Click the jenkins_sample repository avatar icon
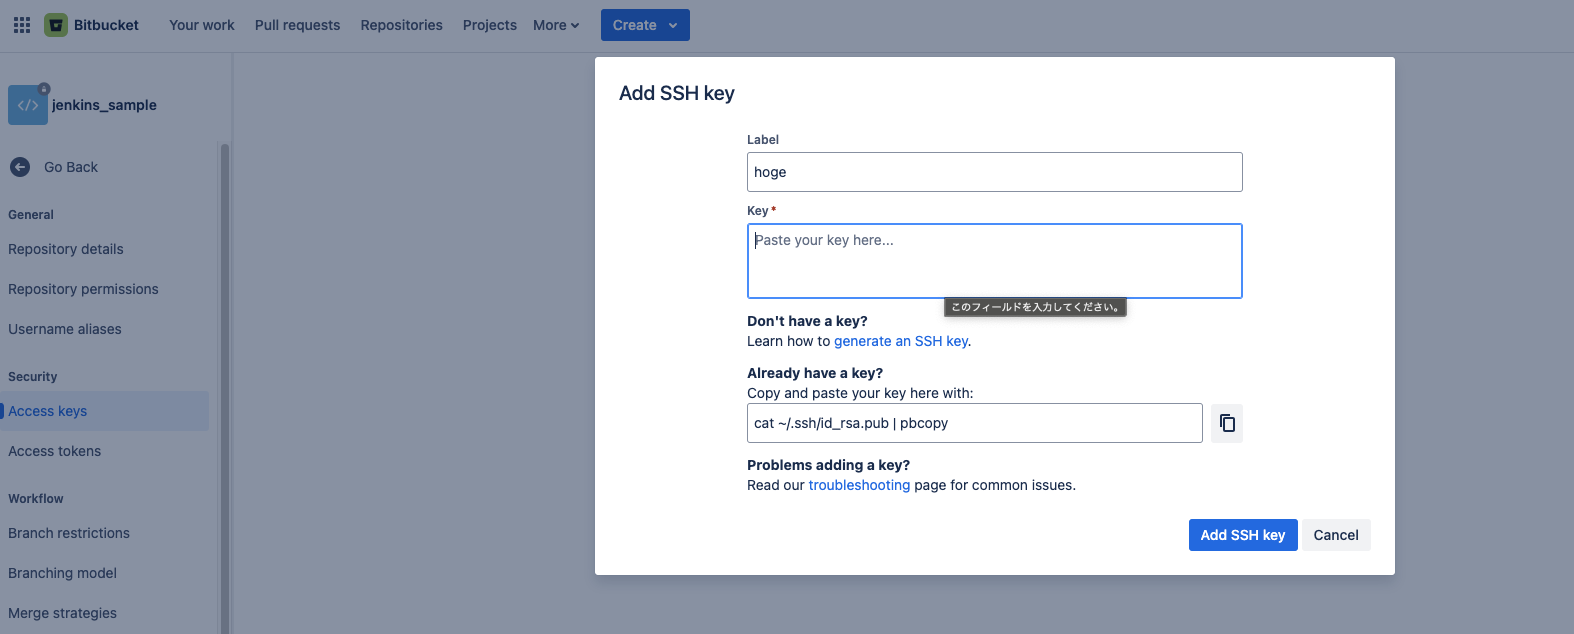1574x634 pixels. (x=28, y=105)
